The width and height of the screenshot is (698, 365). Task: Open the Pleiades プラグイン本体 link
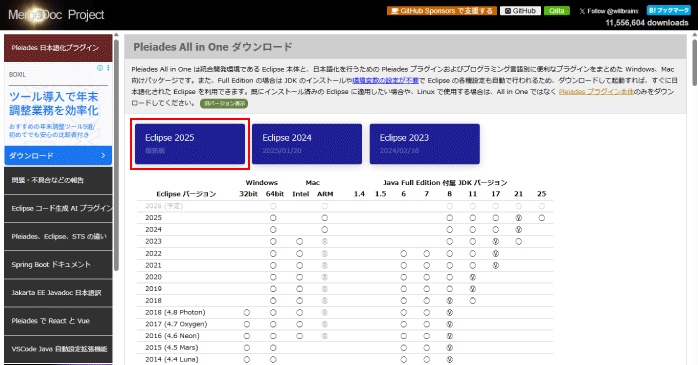tap(596, 92)
